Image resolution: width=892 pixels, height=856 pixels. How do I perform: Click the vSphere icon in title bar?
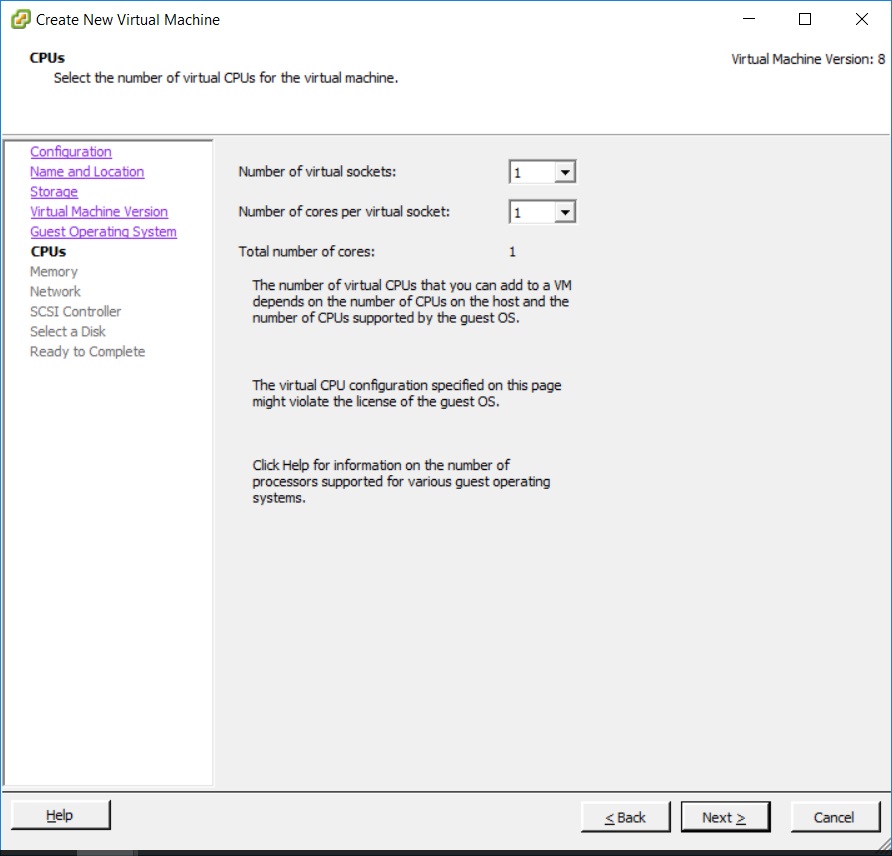(x=20, y=20)
